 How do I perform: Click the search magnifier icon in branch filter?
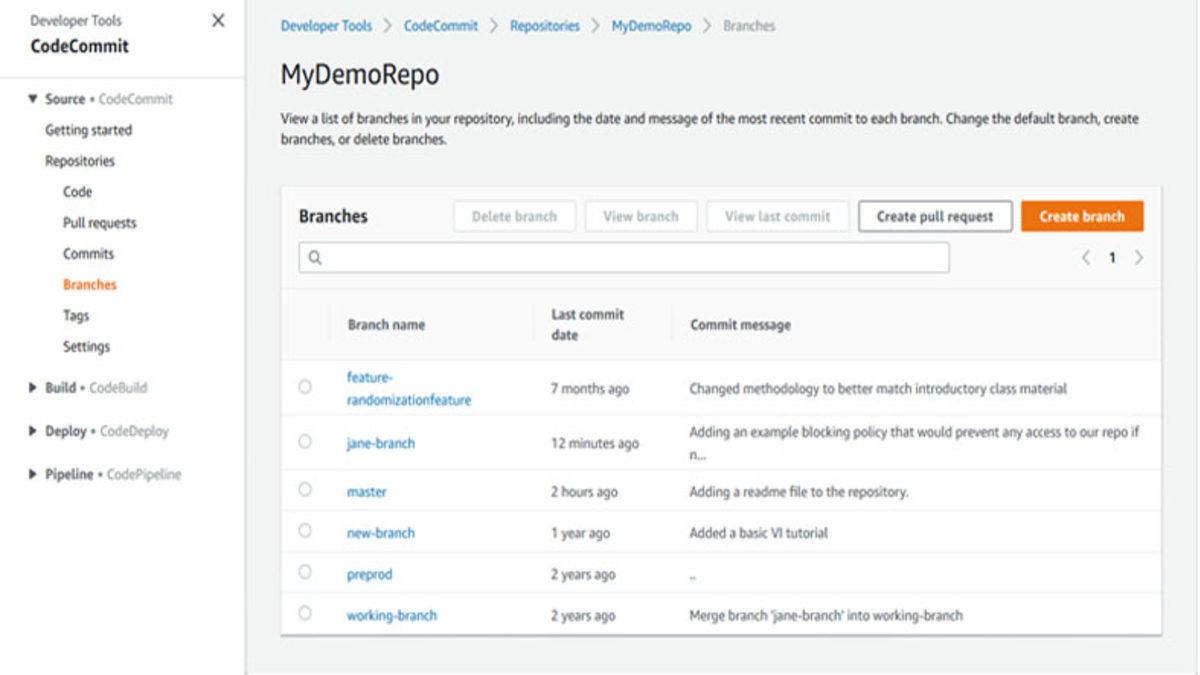[x=316, y=258]
